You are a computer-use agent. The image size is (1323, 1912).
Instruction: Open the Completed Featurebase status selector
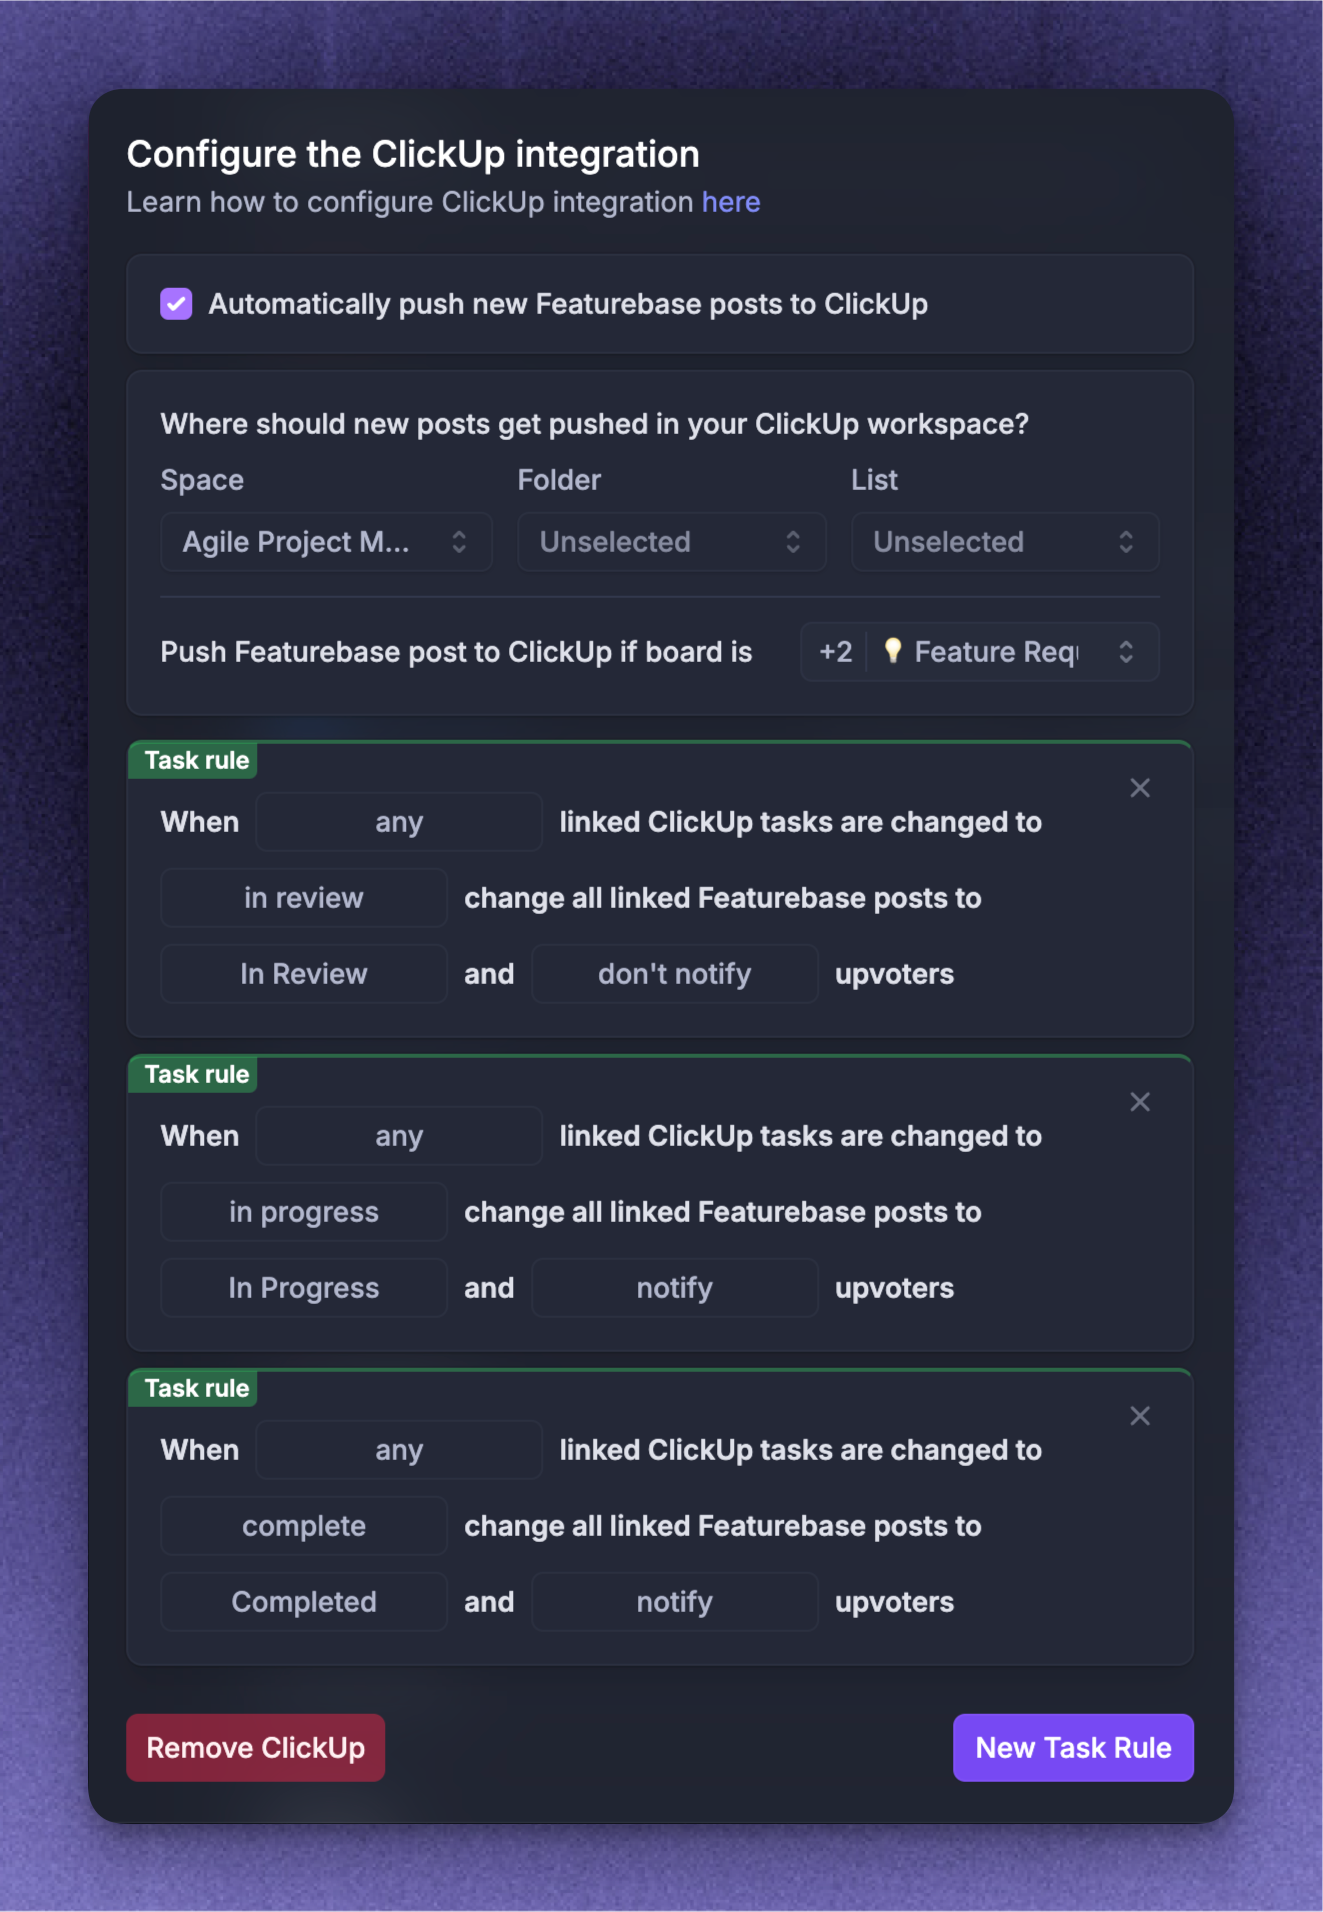[304, 1602]
